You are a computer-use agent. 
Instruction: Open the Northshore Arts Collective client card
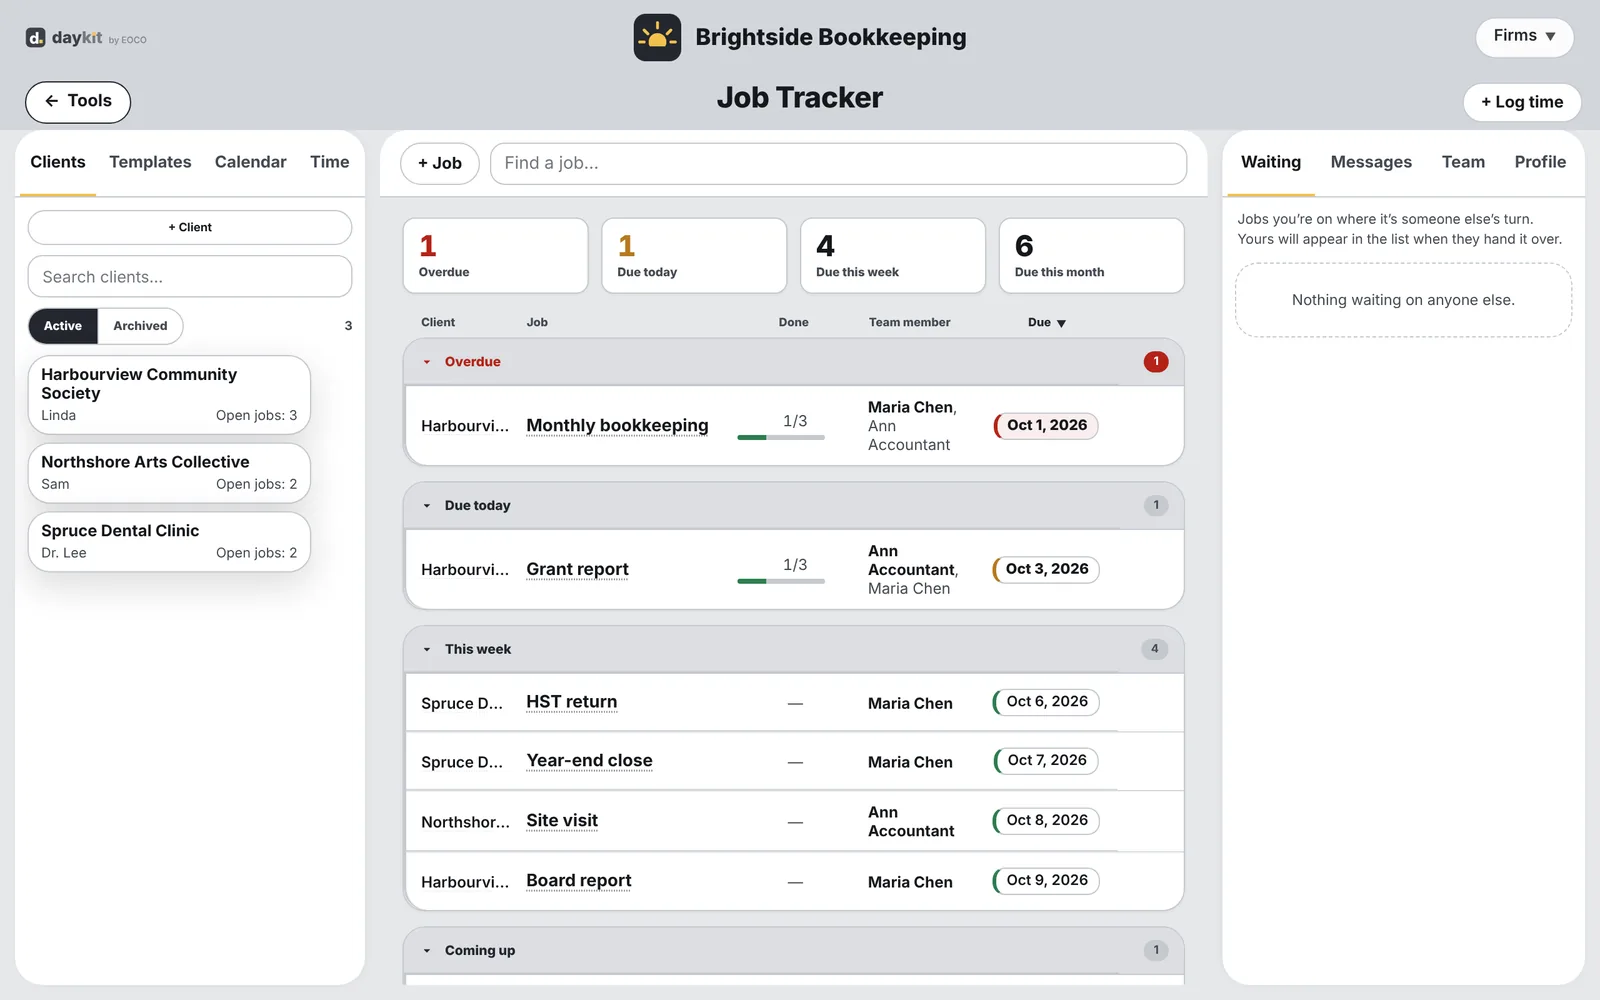point(169,473)
